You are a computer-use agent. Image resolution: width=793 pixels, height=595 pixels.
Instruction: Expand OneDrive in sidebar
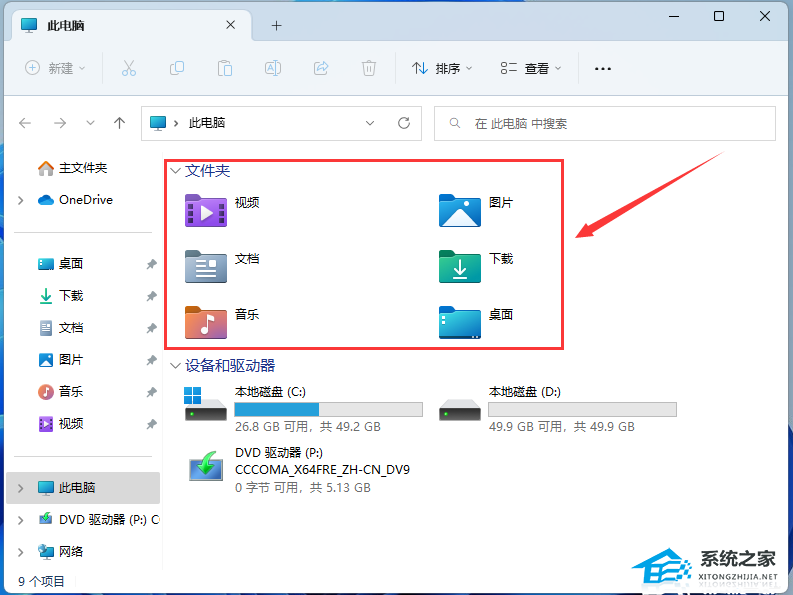point(20,200)
